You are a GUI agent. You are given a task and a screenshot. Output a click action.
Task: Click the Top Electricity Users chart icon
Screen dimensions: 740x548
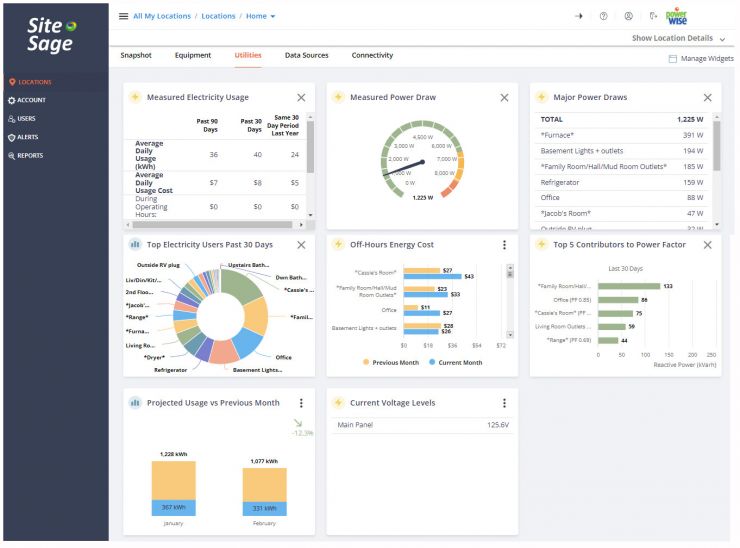pyautogui.click(x=135, y=244)
